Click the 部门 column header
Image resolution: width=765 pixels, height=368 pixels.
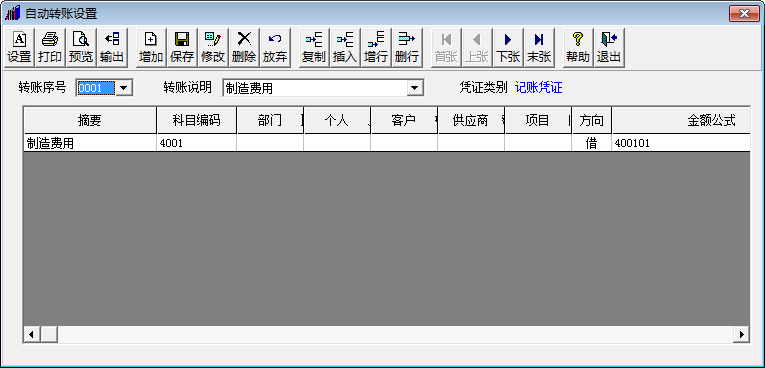(x=270, y=121)
